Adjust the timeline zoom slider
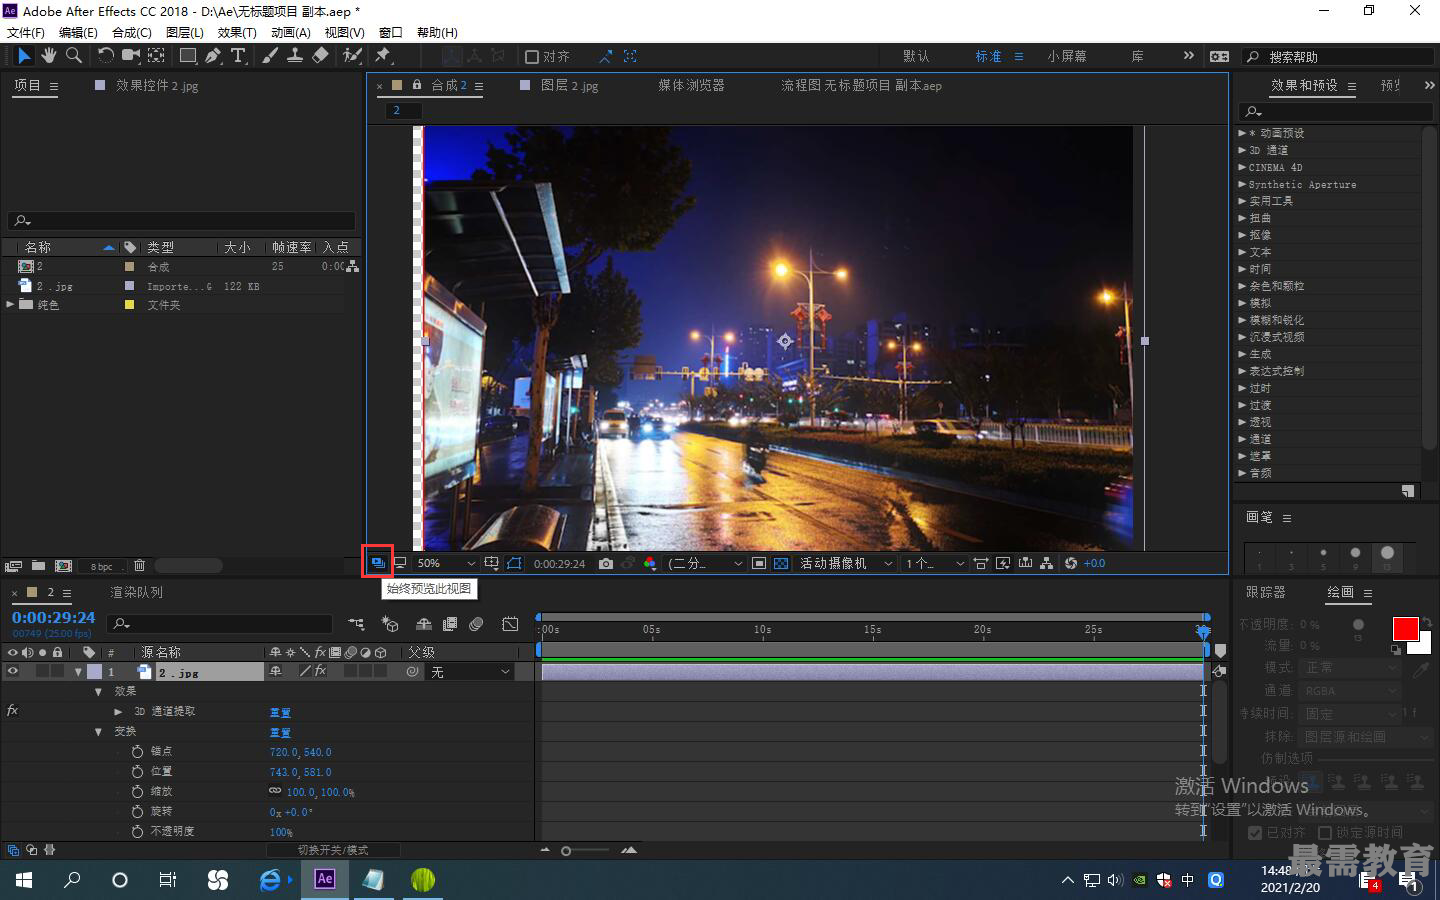Viewport: 1440px width, 900px height. [x=566, y=851]
